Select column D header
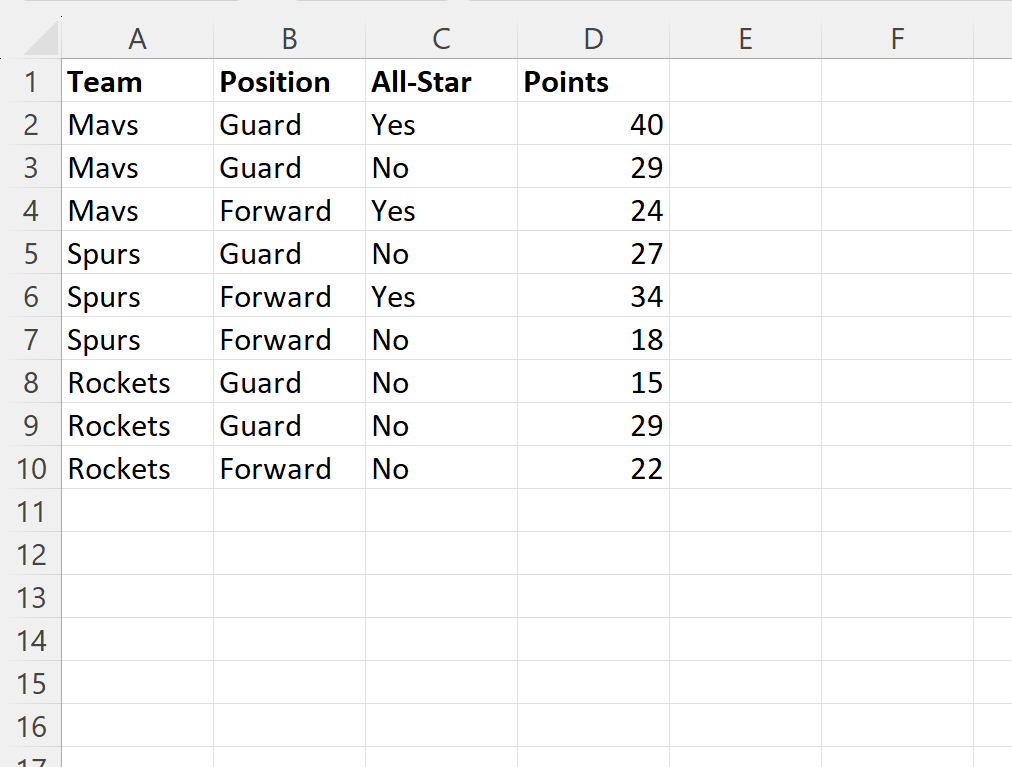The height and width of the screenshot is (767, 1012). pos(593,38)
